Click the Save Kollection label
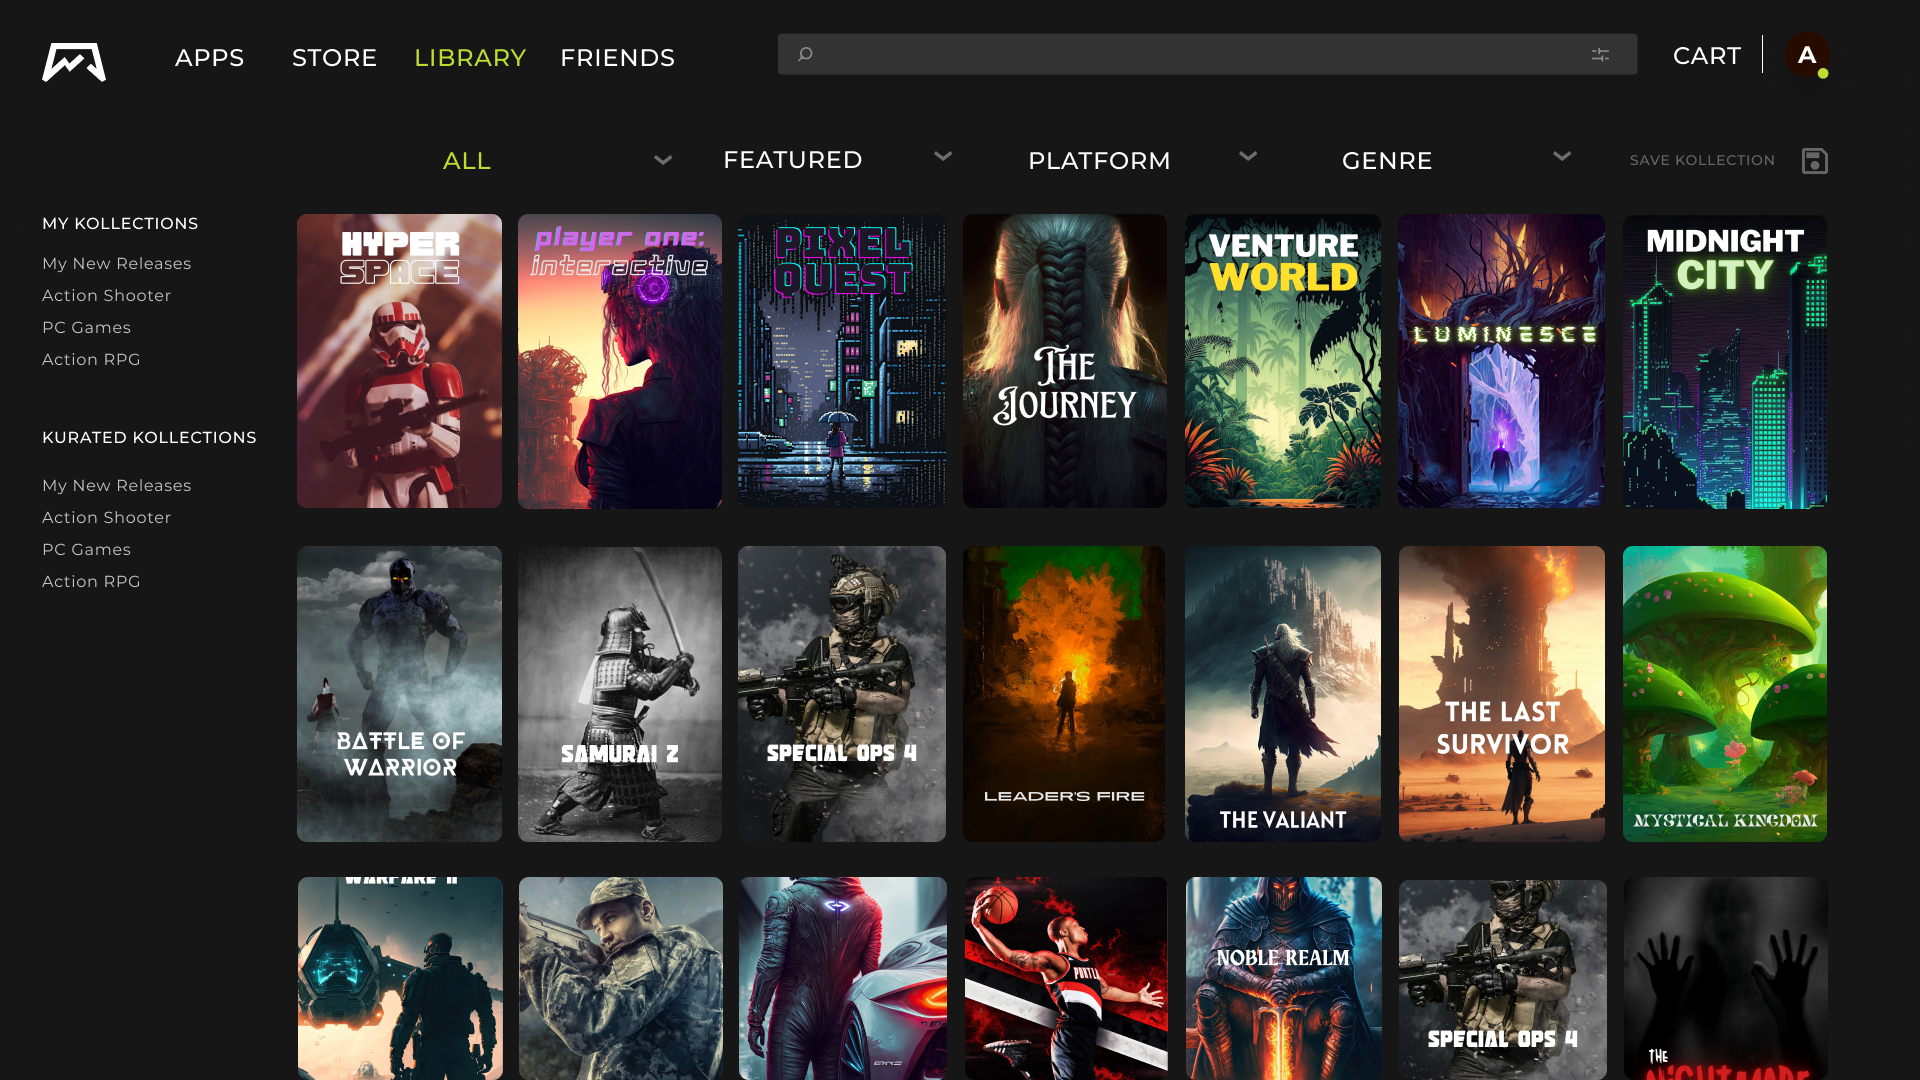 [1702, 160]
